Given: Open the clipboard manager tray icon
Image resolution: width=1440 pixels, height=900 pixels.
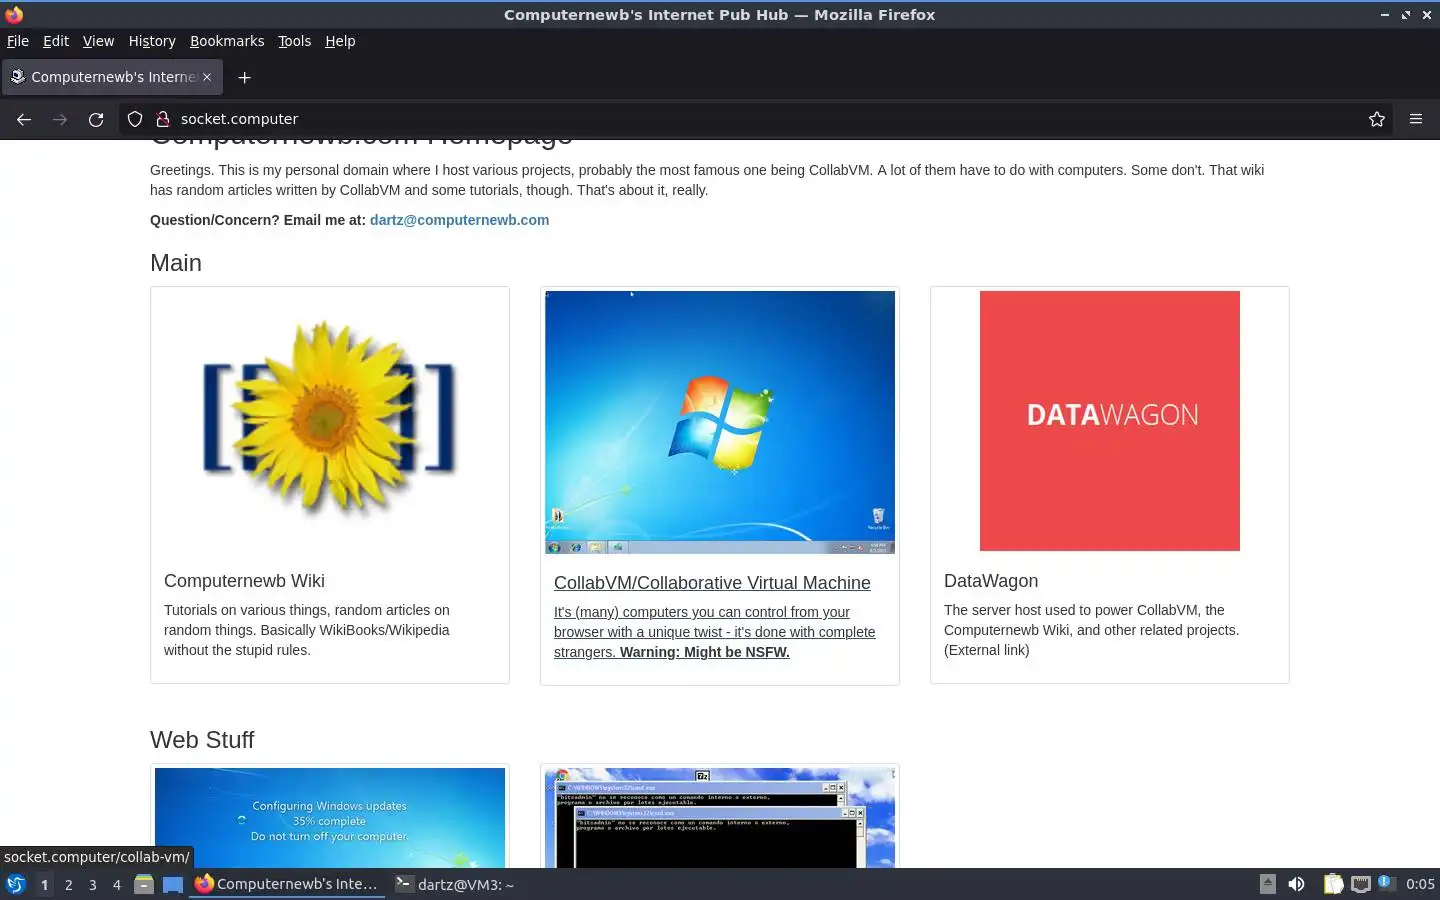Looking at the screenshot, I should pos(1333,884).
